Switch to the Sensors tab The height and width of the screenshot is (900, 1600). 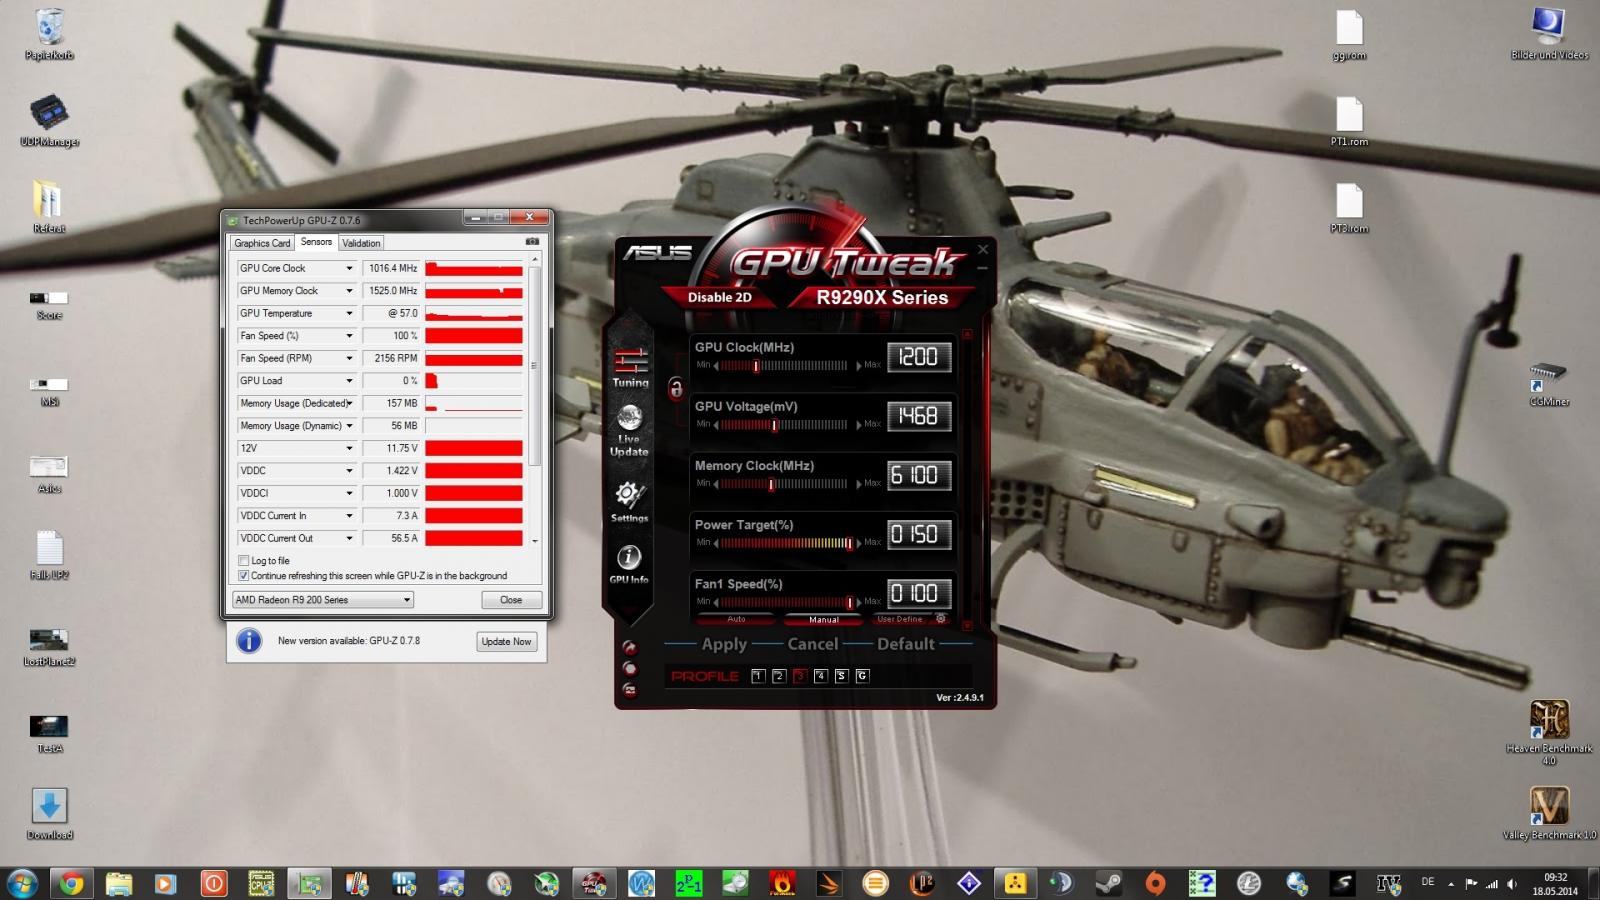316,242
